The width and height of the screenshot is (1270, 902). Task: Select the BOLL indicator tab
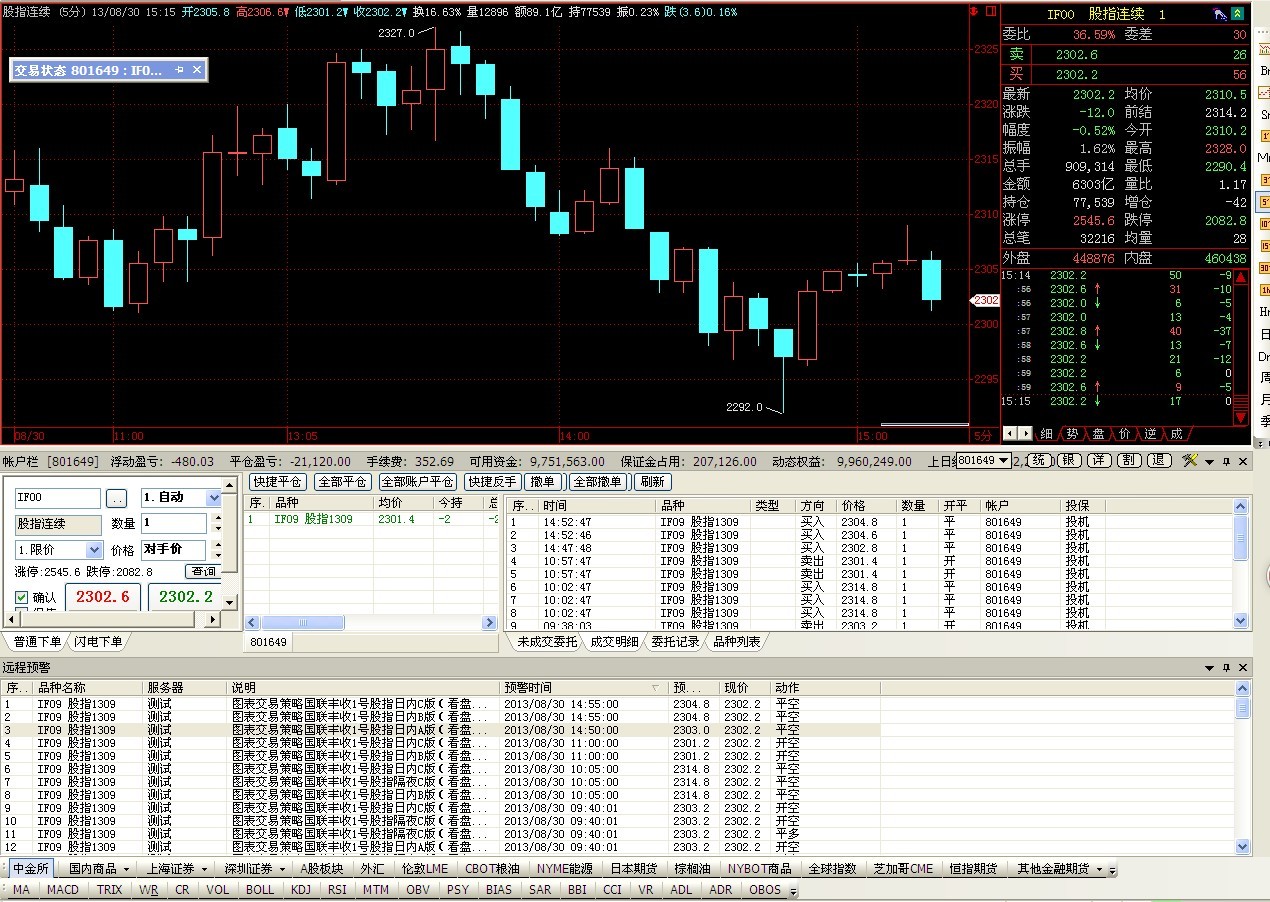pyautogui.click(x=260, y=889)
